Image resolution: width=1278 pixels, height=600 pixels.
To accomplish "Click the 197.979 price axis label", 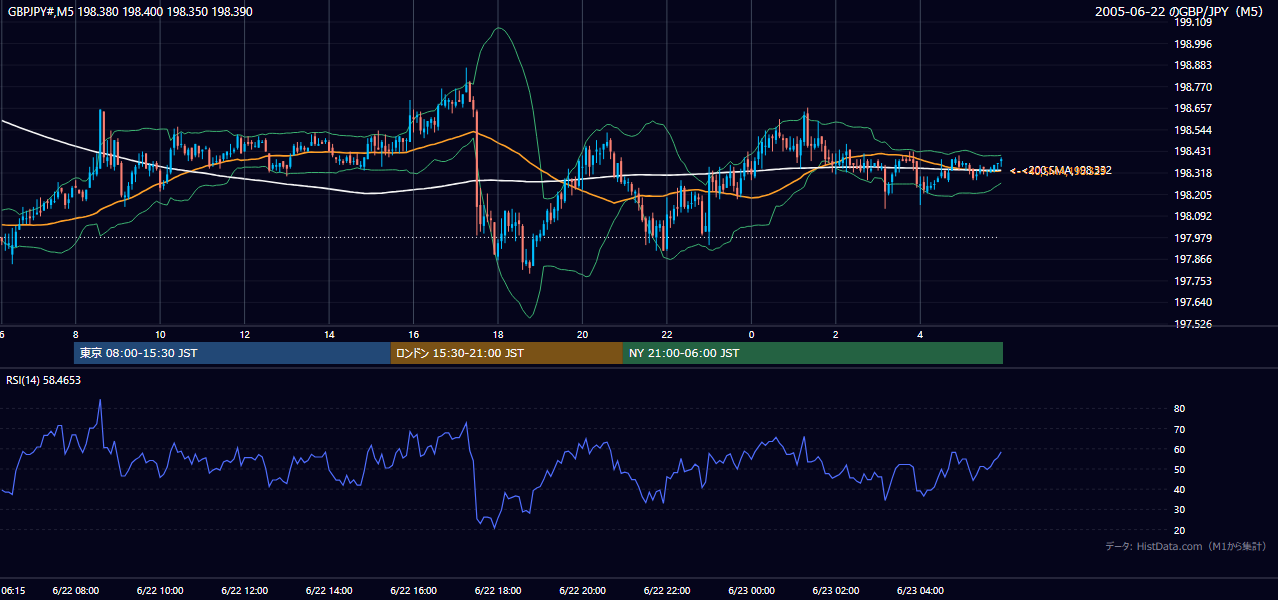I will click(1192, 238).
